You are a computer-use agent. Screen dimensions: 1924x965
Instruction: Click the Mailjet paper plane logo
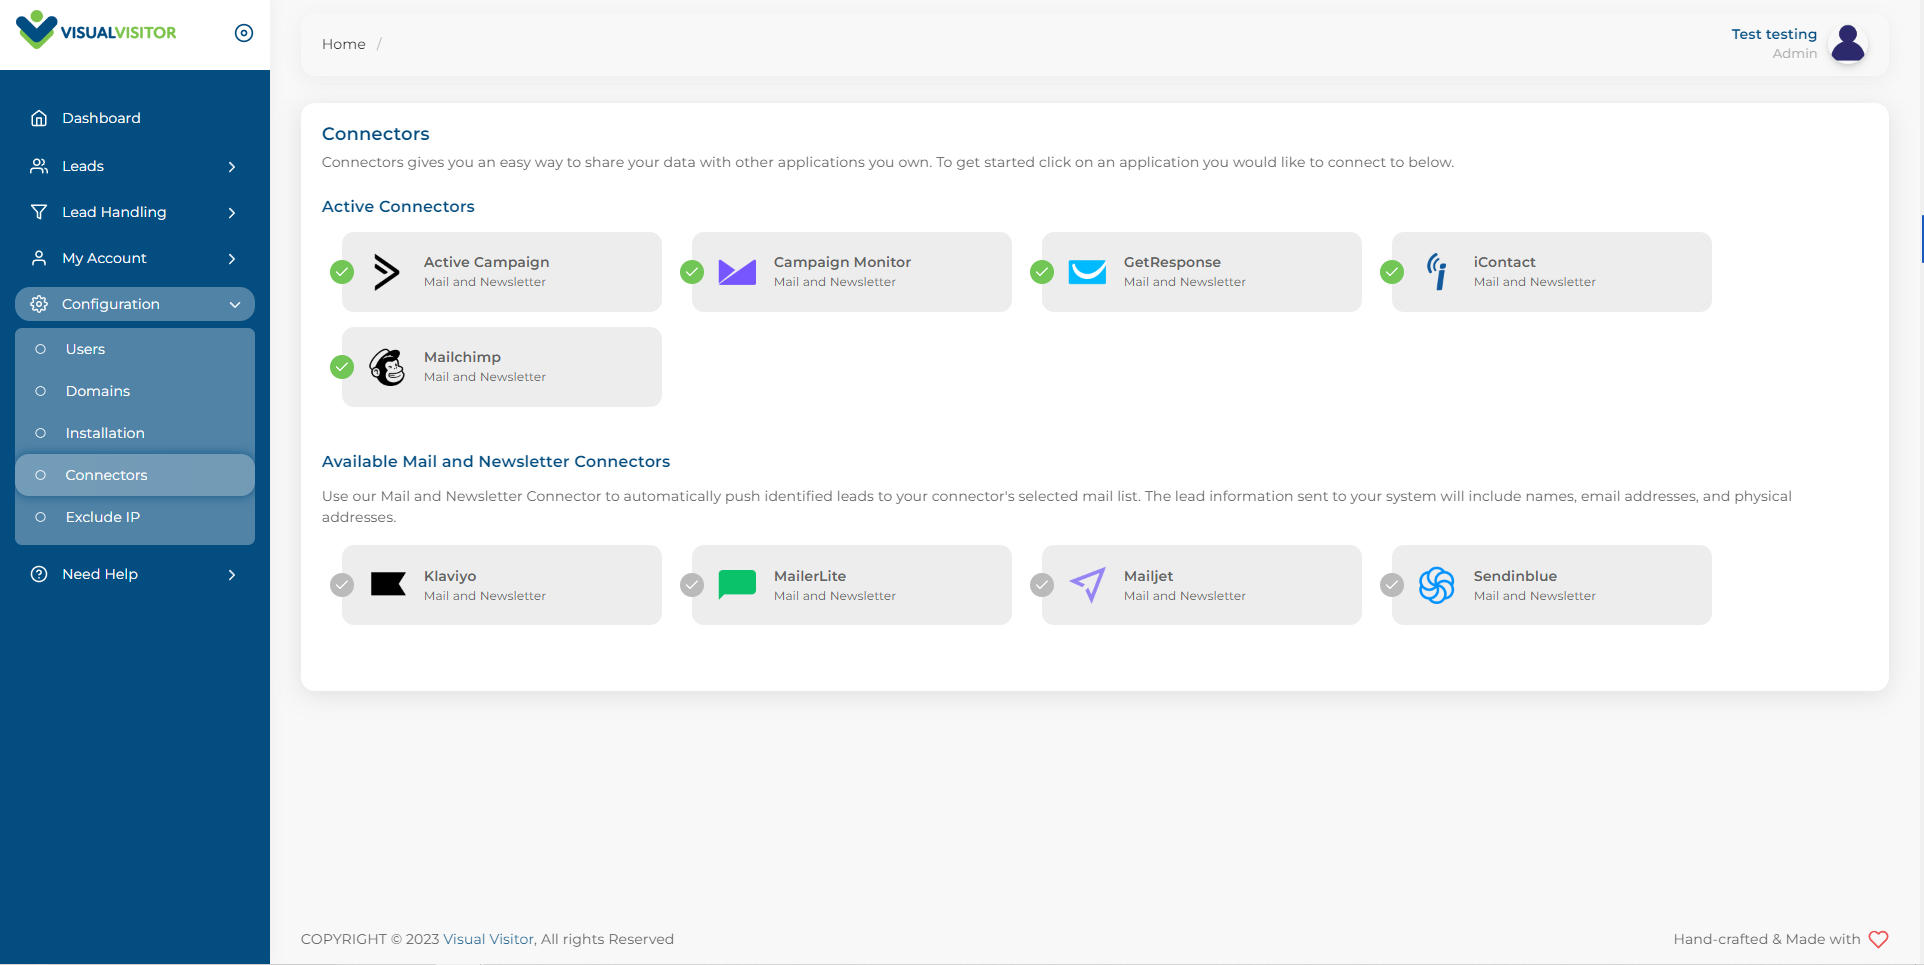point(1087,584)
